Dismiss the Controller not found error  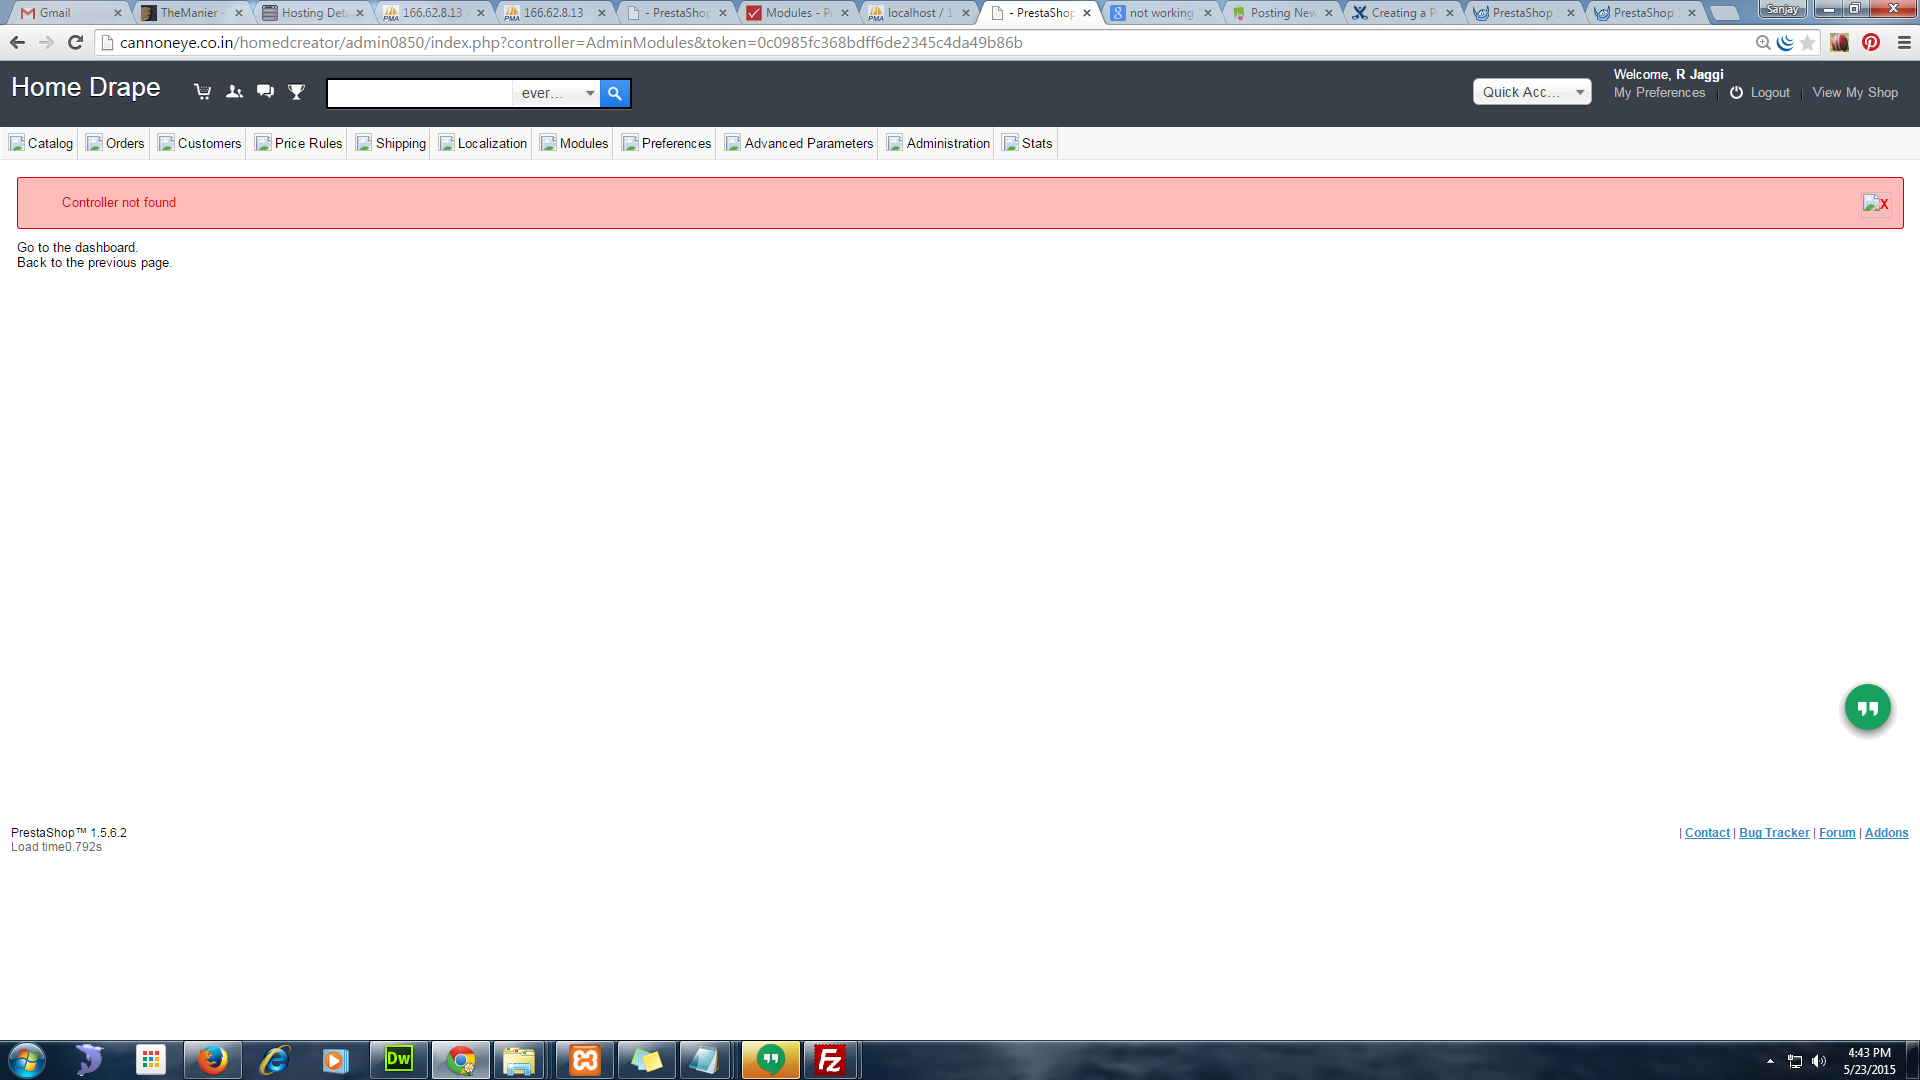1875,203
